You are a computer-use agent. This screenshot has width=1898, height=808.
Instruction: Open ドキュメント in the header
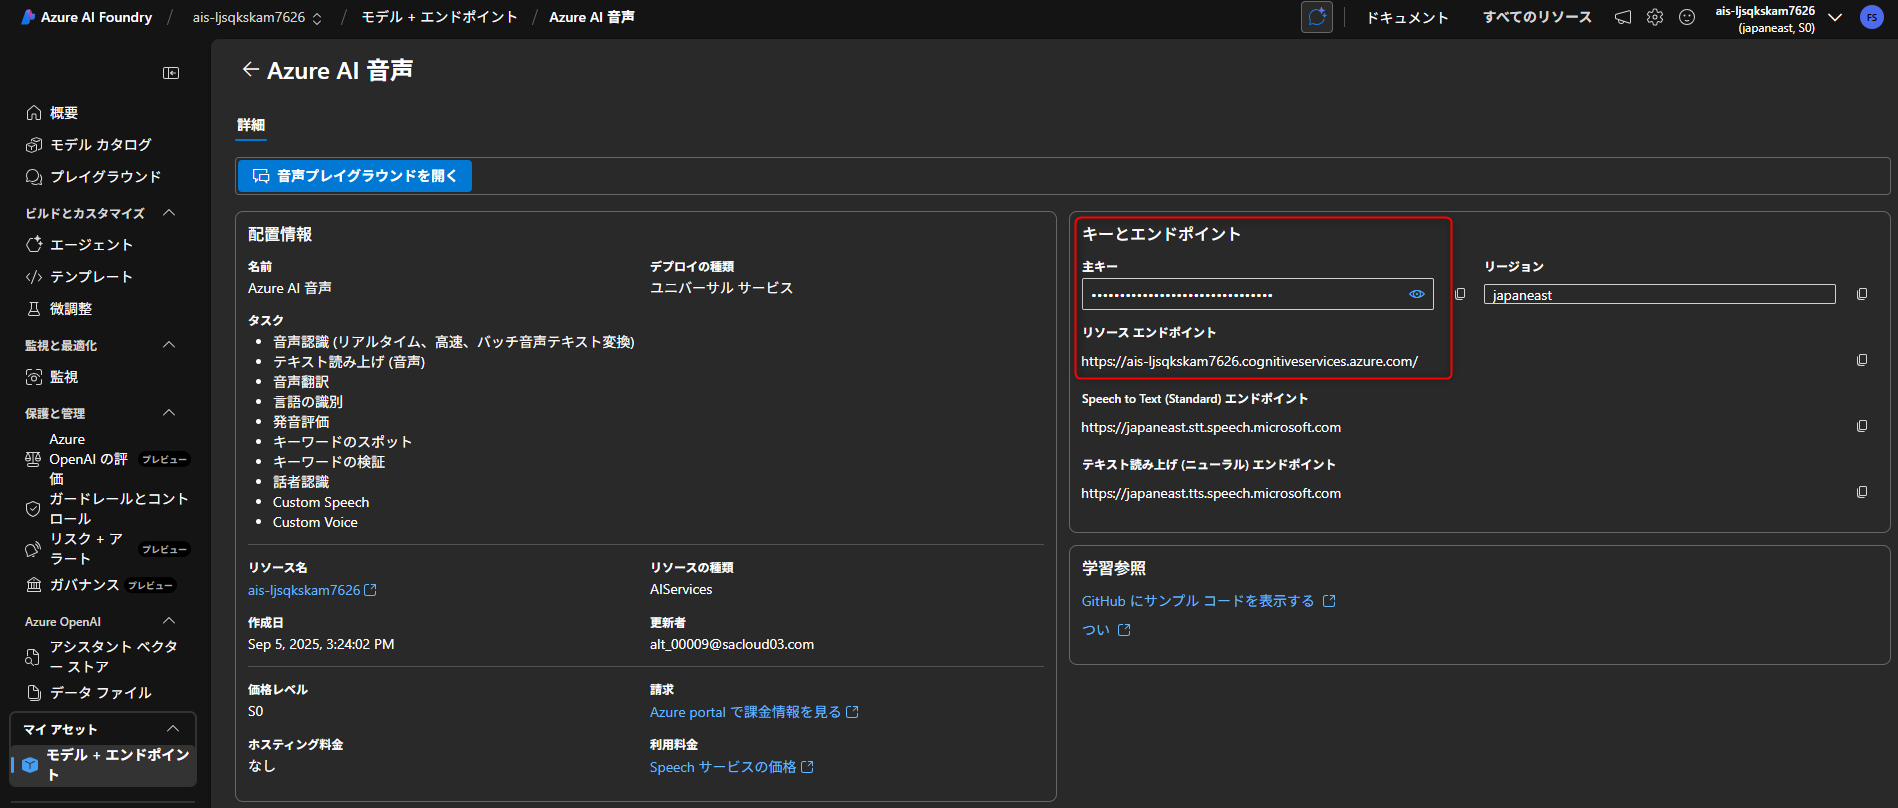pyautogui.click(x=1407, y=17)
